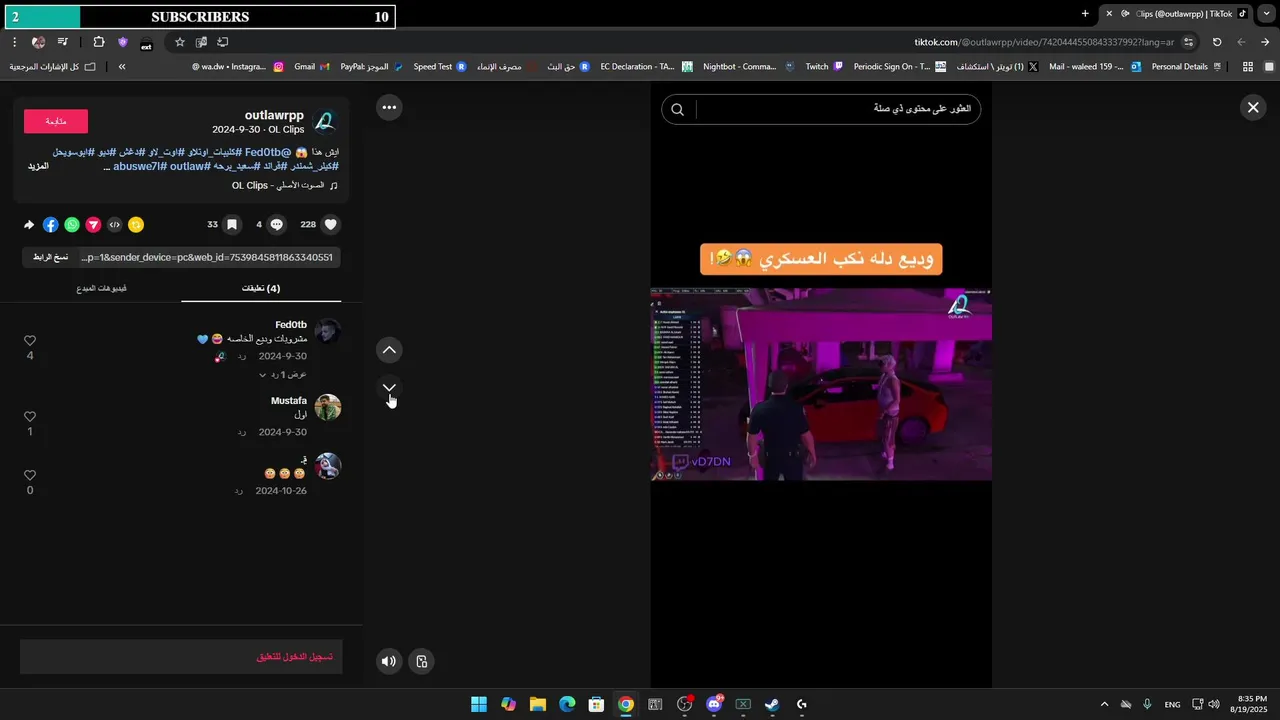Go to the next video with the down arrow
The image size is (1280, 720).
(x=389, y=387)
